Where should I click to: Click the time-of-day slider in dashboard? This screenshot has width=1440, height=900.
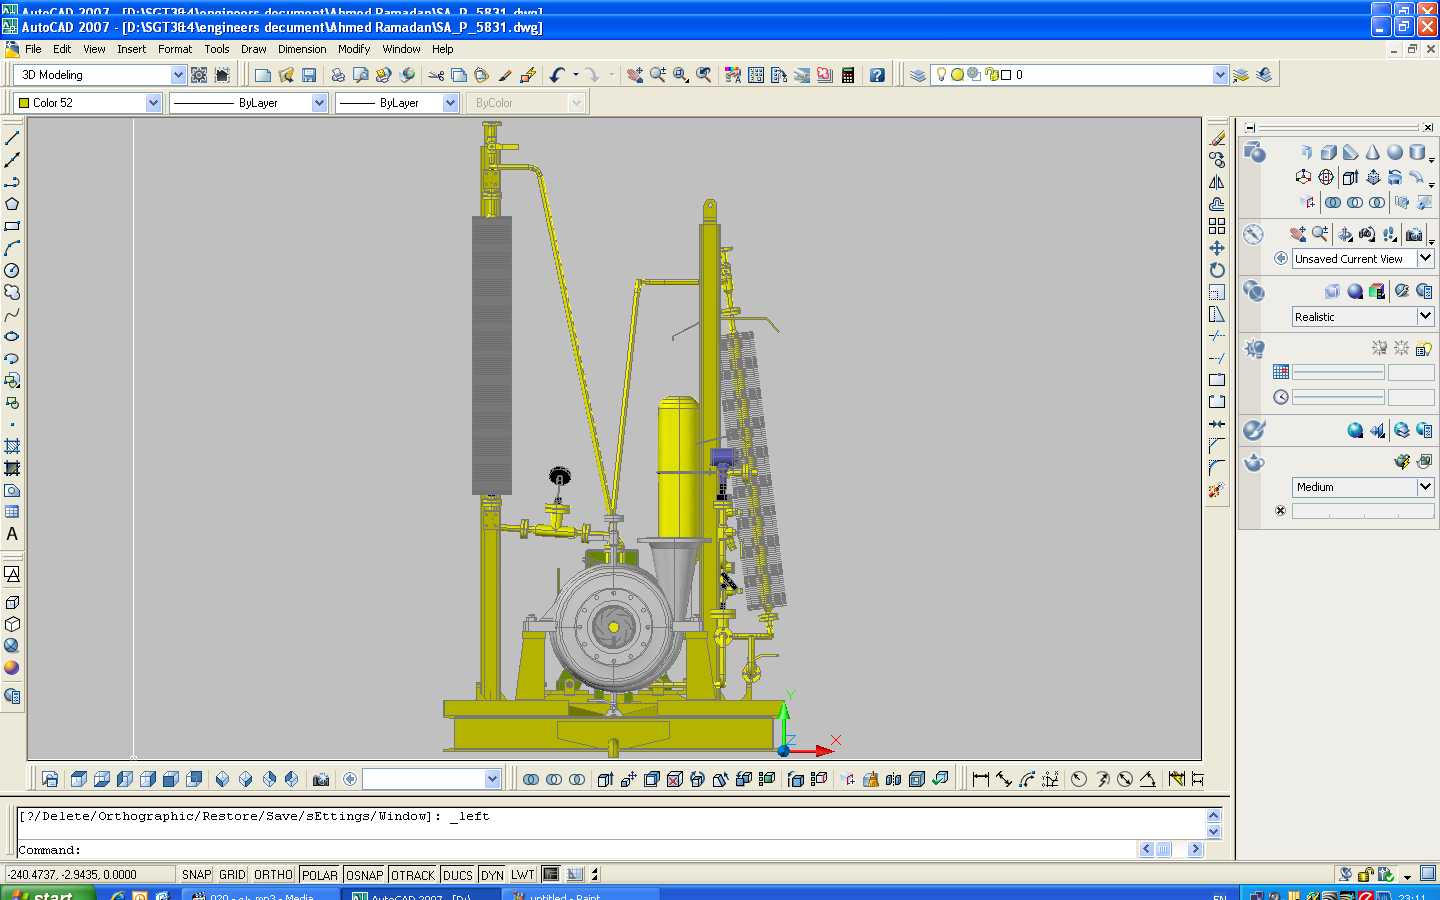1338,397
